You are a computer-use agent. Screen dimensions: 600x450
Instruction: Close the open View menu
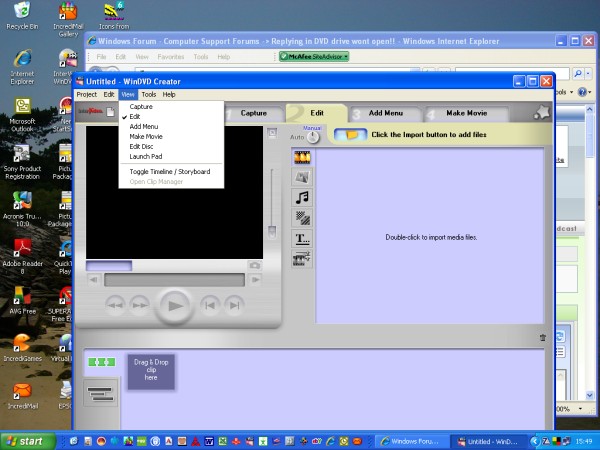click(128, 95)
